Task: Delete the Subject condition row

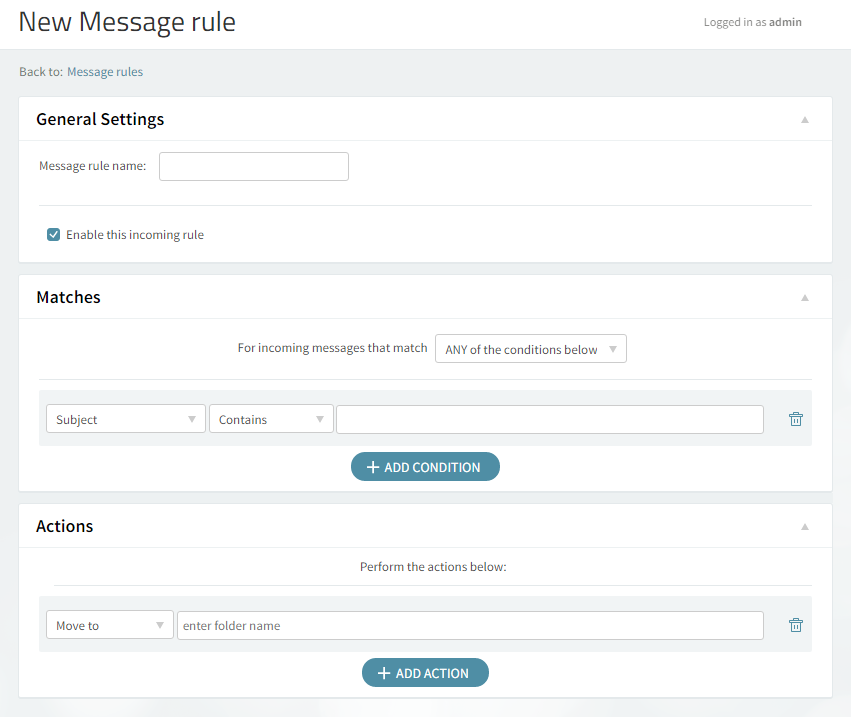Action: click(795, 419)
